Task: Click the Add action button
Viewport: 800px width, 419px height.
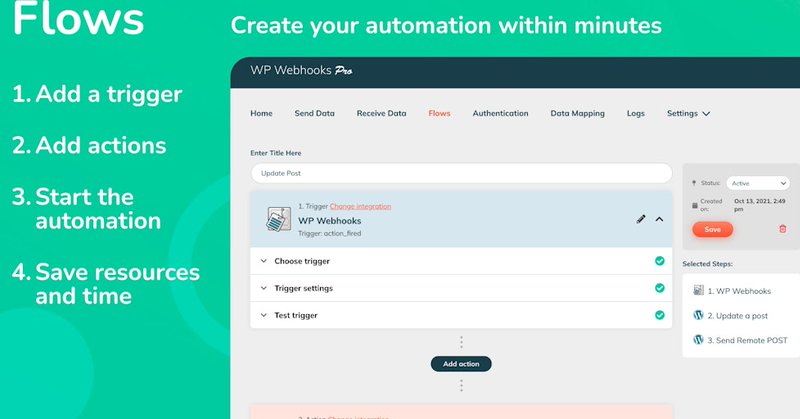Action: coord(461,364)
